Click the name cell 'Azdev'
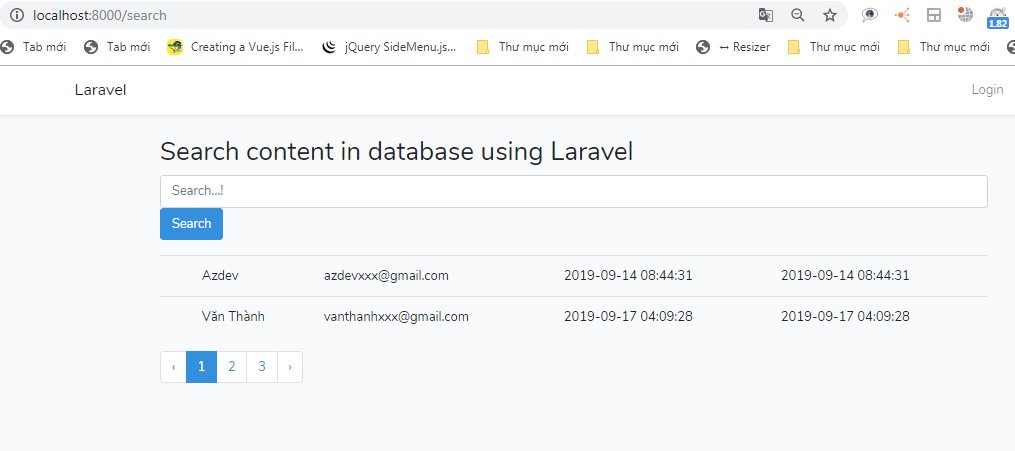The width and height of the screenshot is (1015, 451). point(220,276)
